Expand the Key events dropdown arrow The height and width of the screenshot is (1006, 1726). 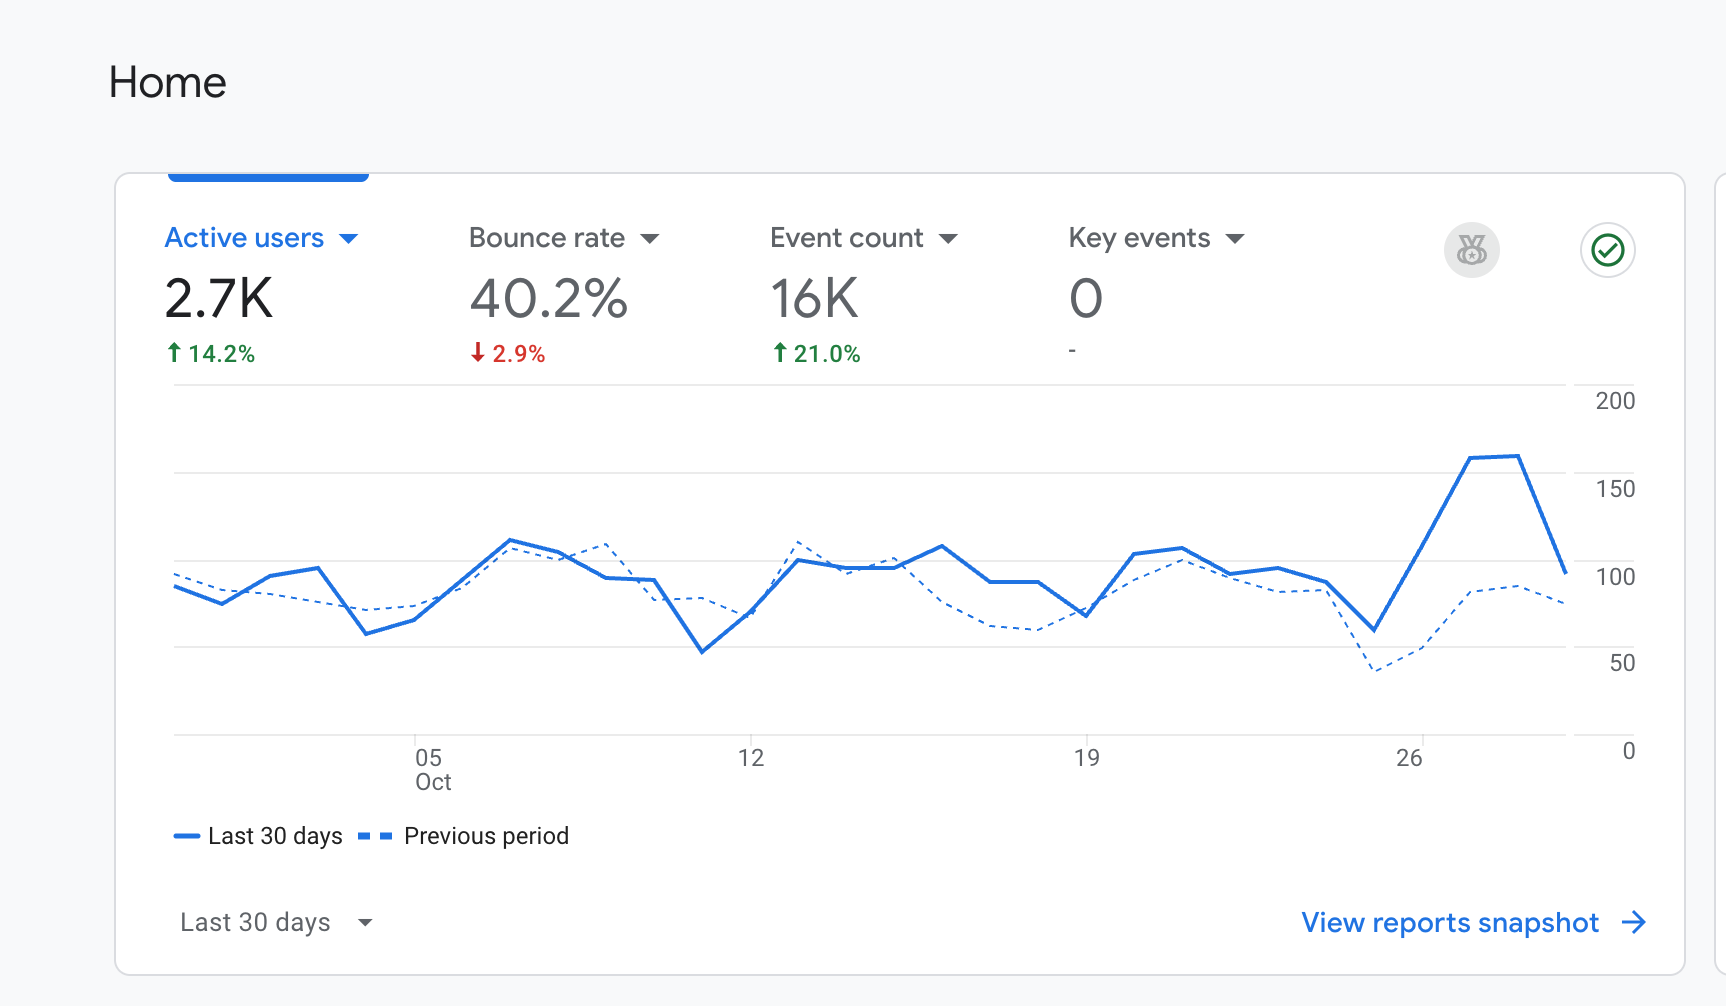(1235, 239)
